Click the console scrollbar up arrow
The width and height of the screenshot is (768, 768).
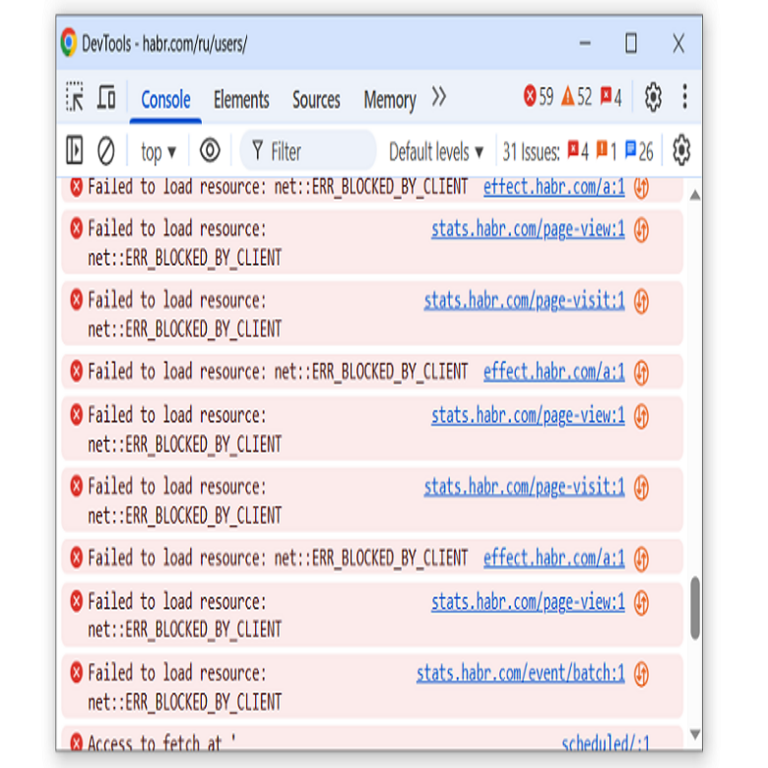coord(695,195)
